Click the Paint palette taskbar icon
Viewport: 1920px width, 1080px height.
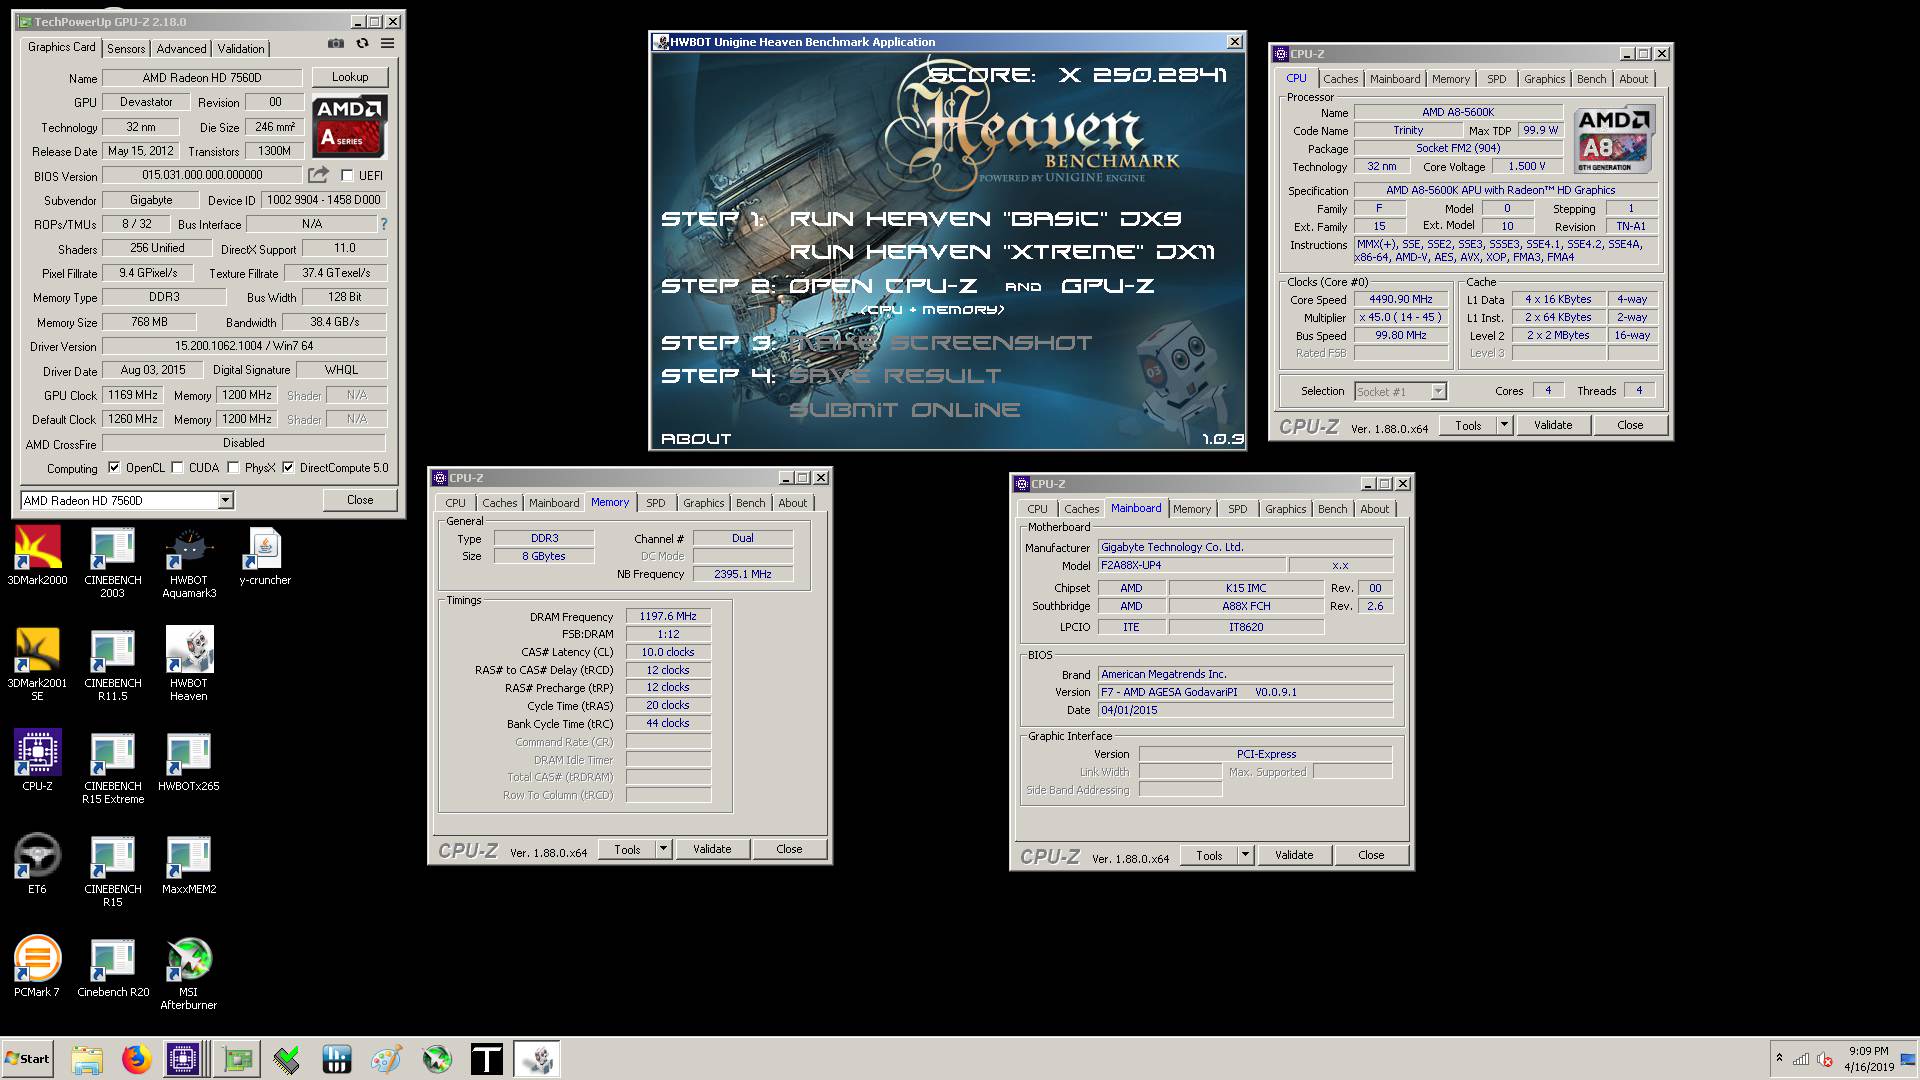tap(386, 1059)
